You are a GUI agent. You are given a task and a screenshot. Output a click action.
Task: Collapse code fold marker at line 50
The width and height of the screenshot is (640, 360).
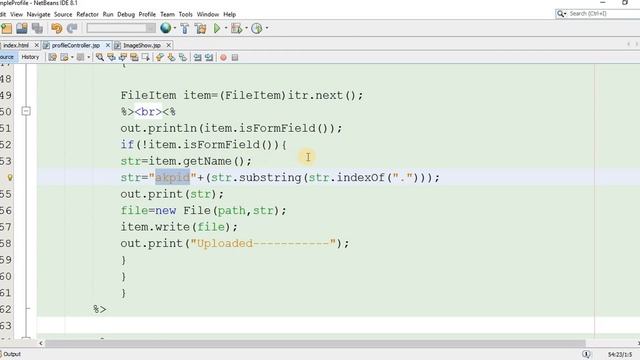[26, 111]
